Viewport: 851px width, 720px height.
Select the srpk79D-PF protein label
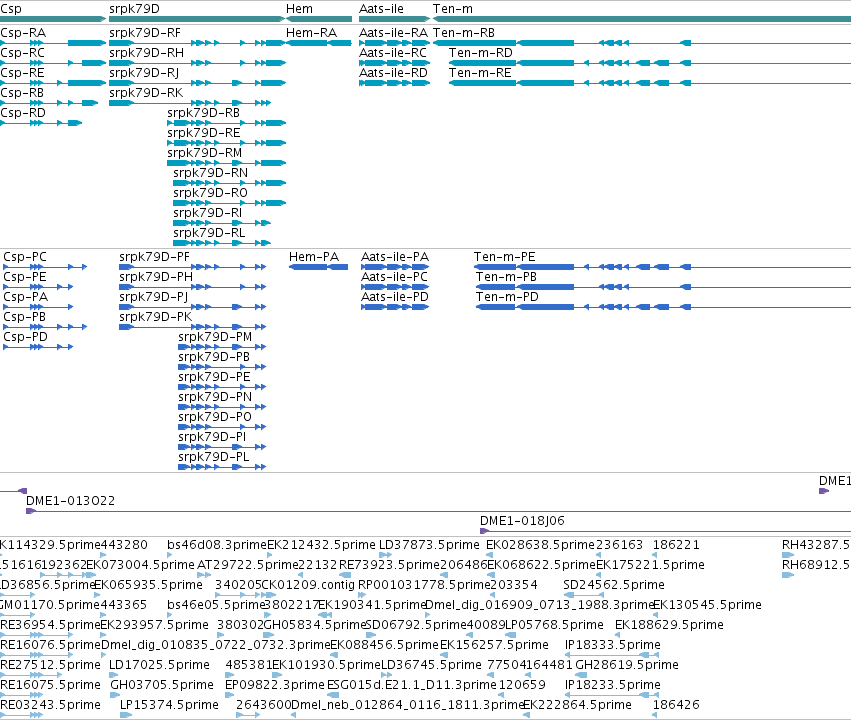pos(155,257)
